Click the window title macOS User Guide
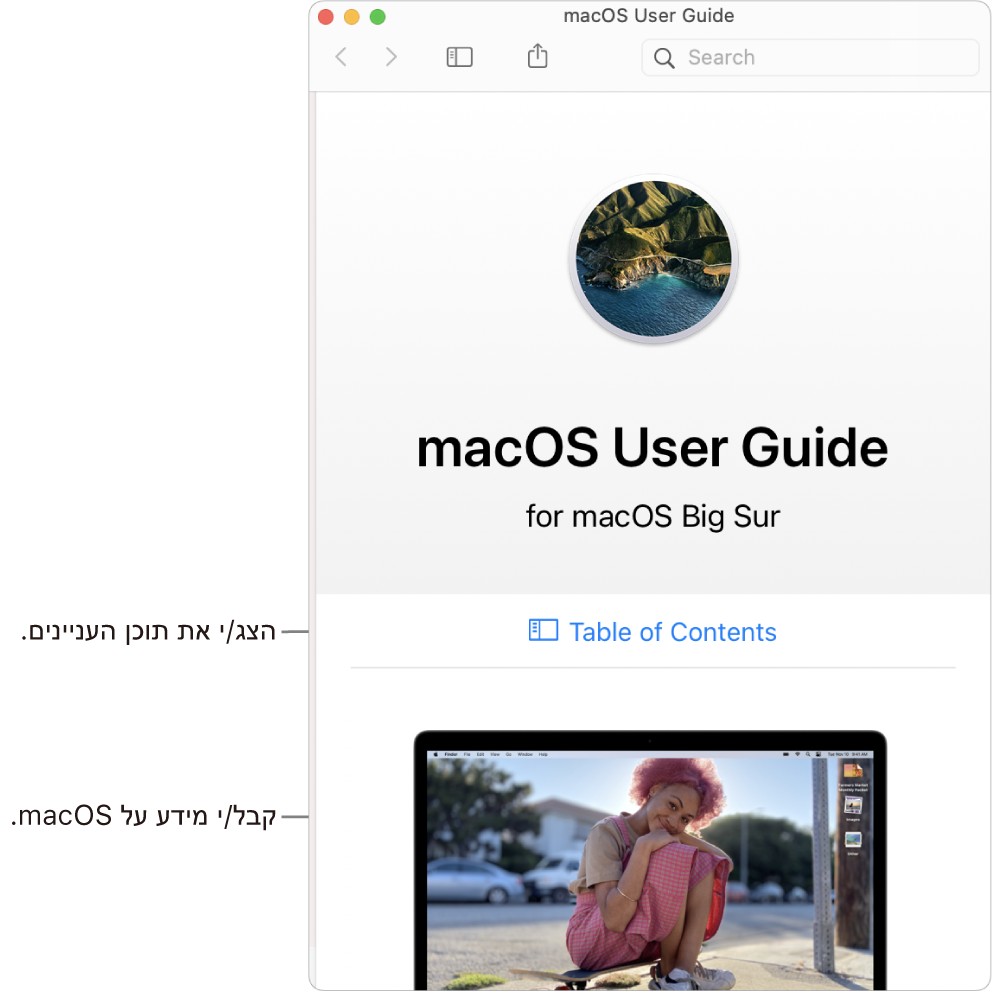The height and width of the screenshot is (992, 992). pos(648,15)
